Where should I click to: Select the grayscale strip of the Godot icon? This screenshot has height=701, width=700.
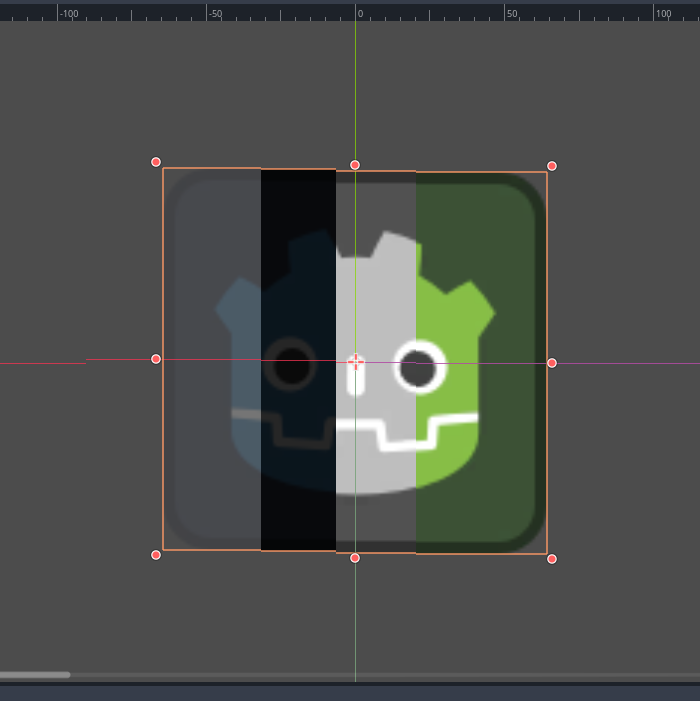click(376, 362)
